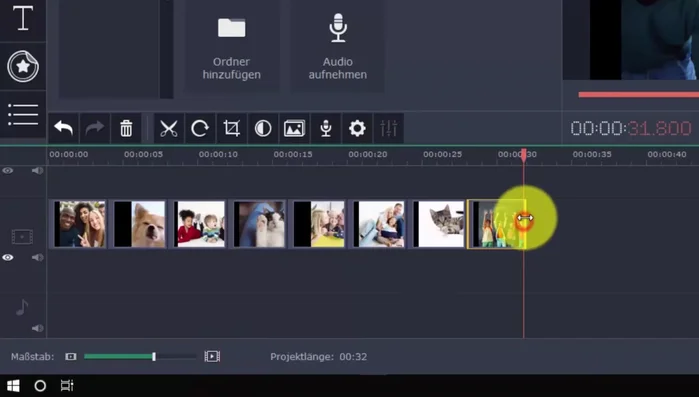Click the red preview progress bar
The image size is (699, 397).
click(x=638, y=94)
